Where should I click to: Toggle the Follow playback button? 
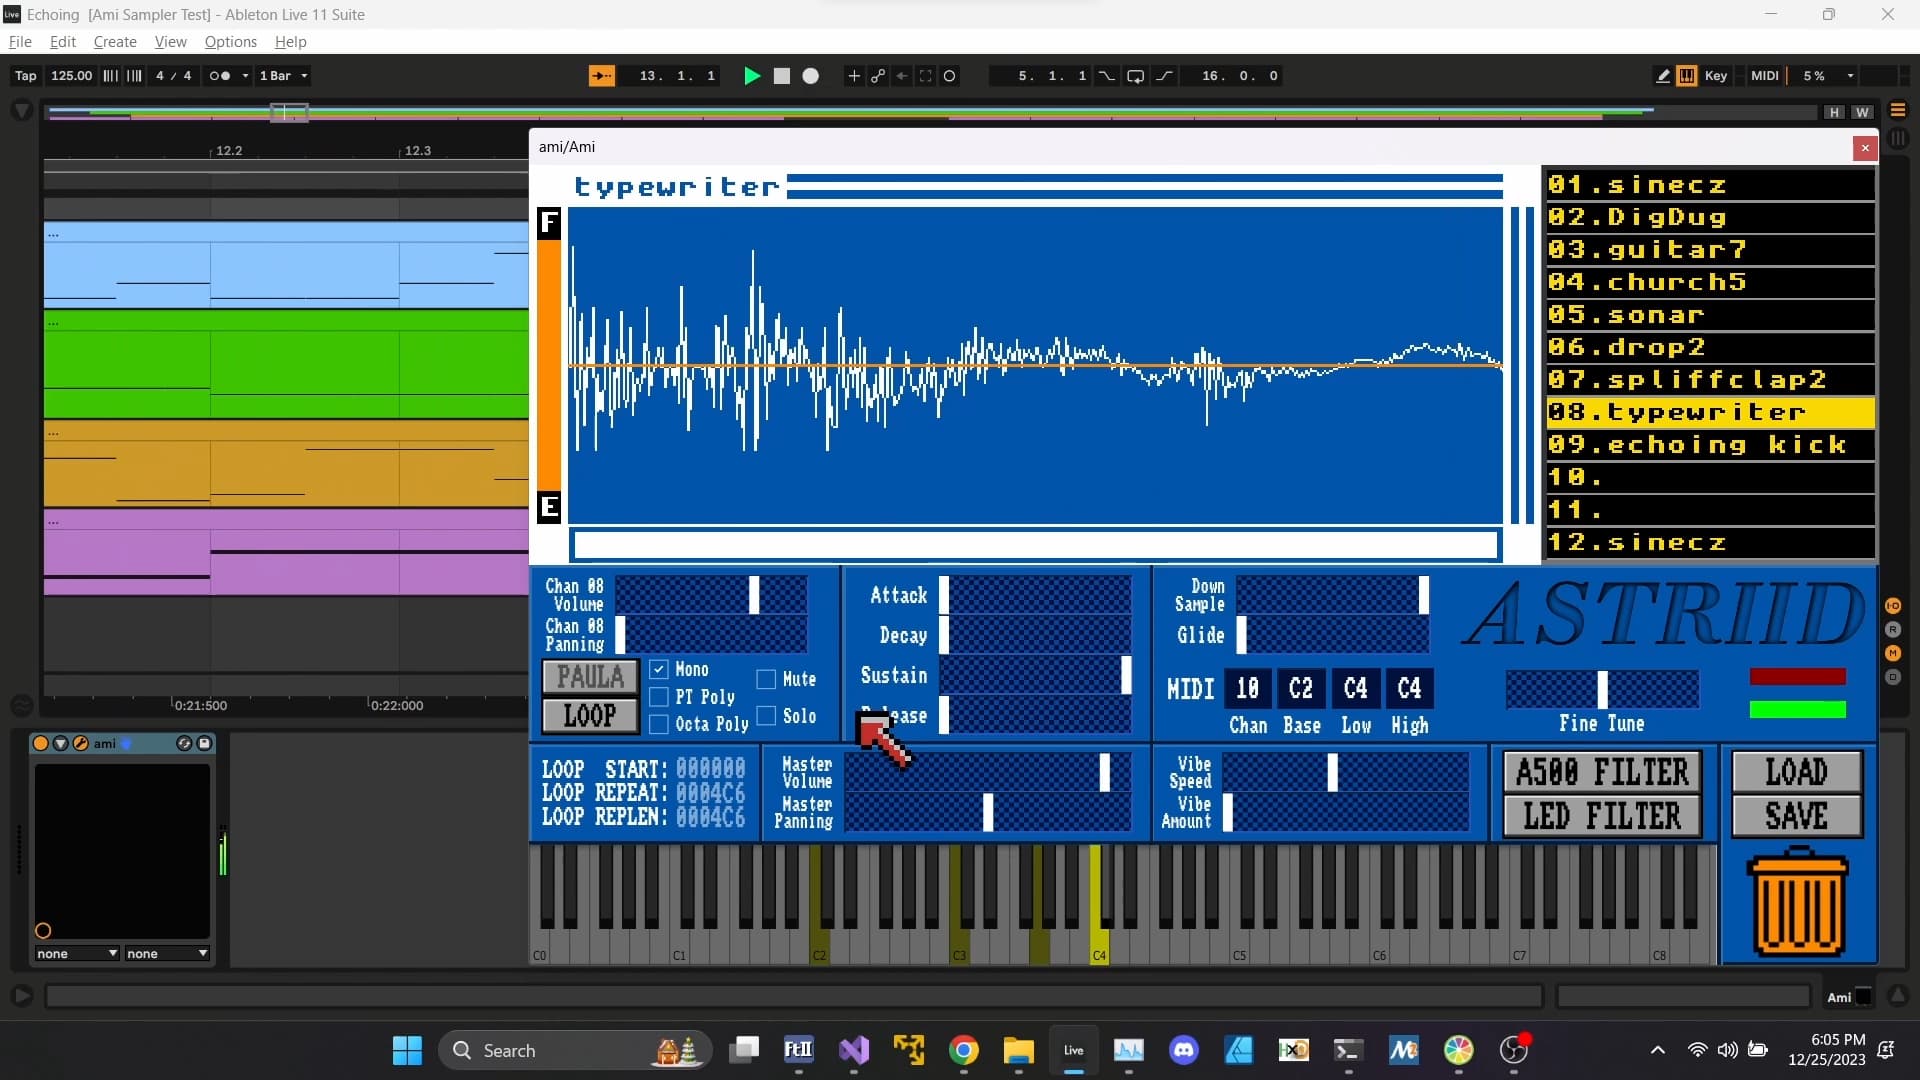(x=601, y=76)
